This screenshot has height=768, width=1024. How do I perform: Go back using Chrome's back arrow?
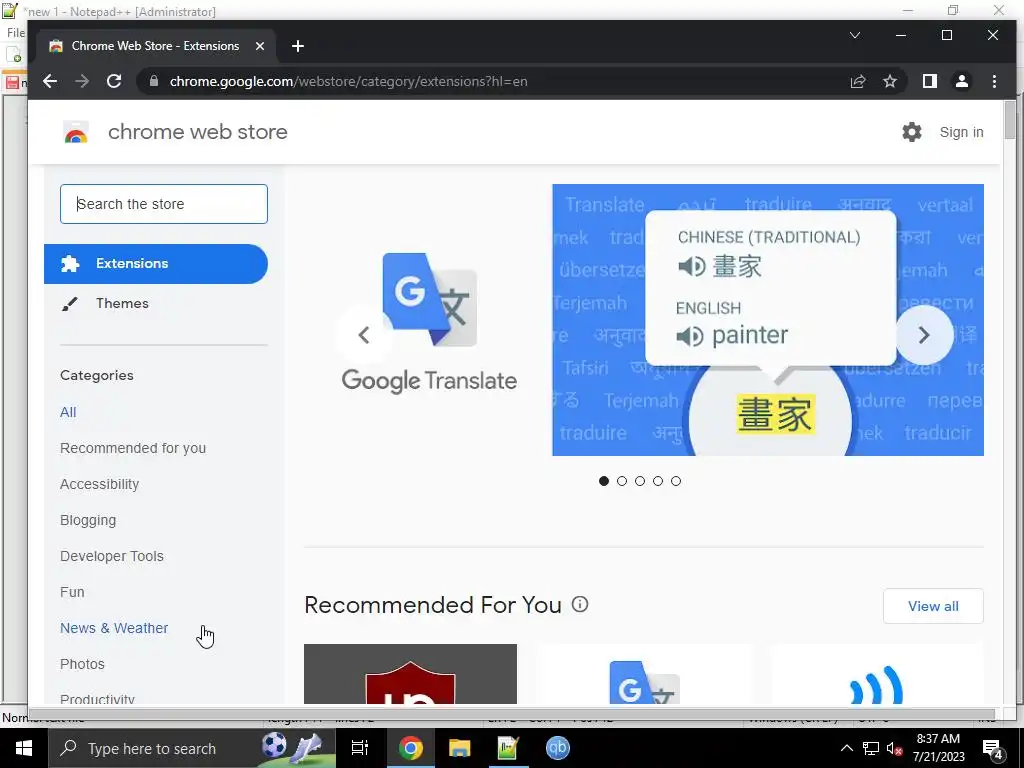pyautogui.click(x=50, y=81)
